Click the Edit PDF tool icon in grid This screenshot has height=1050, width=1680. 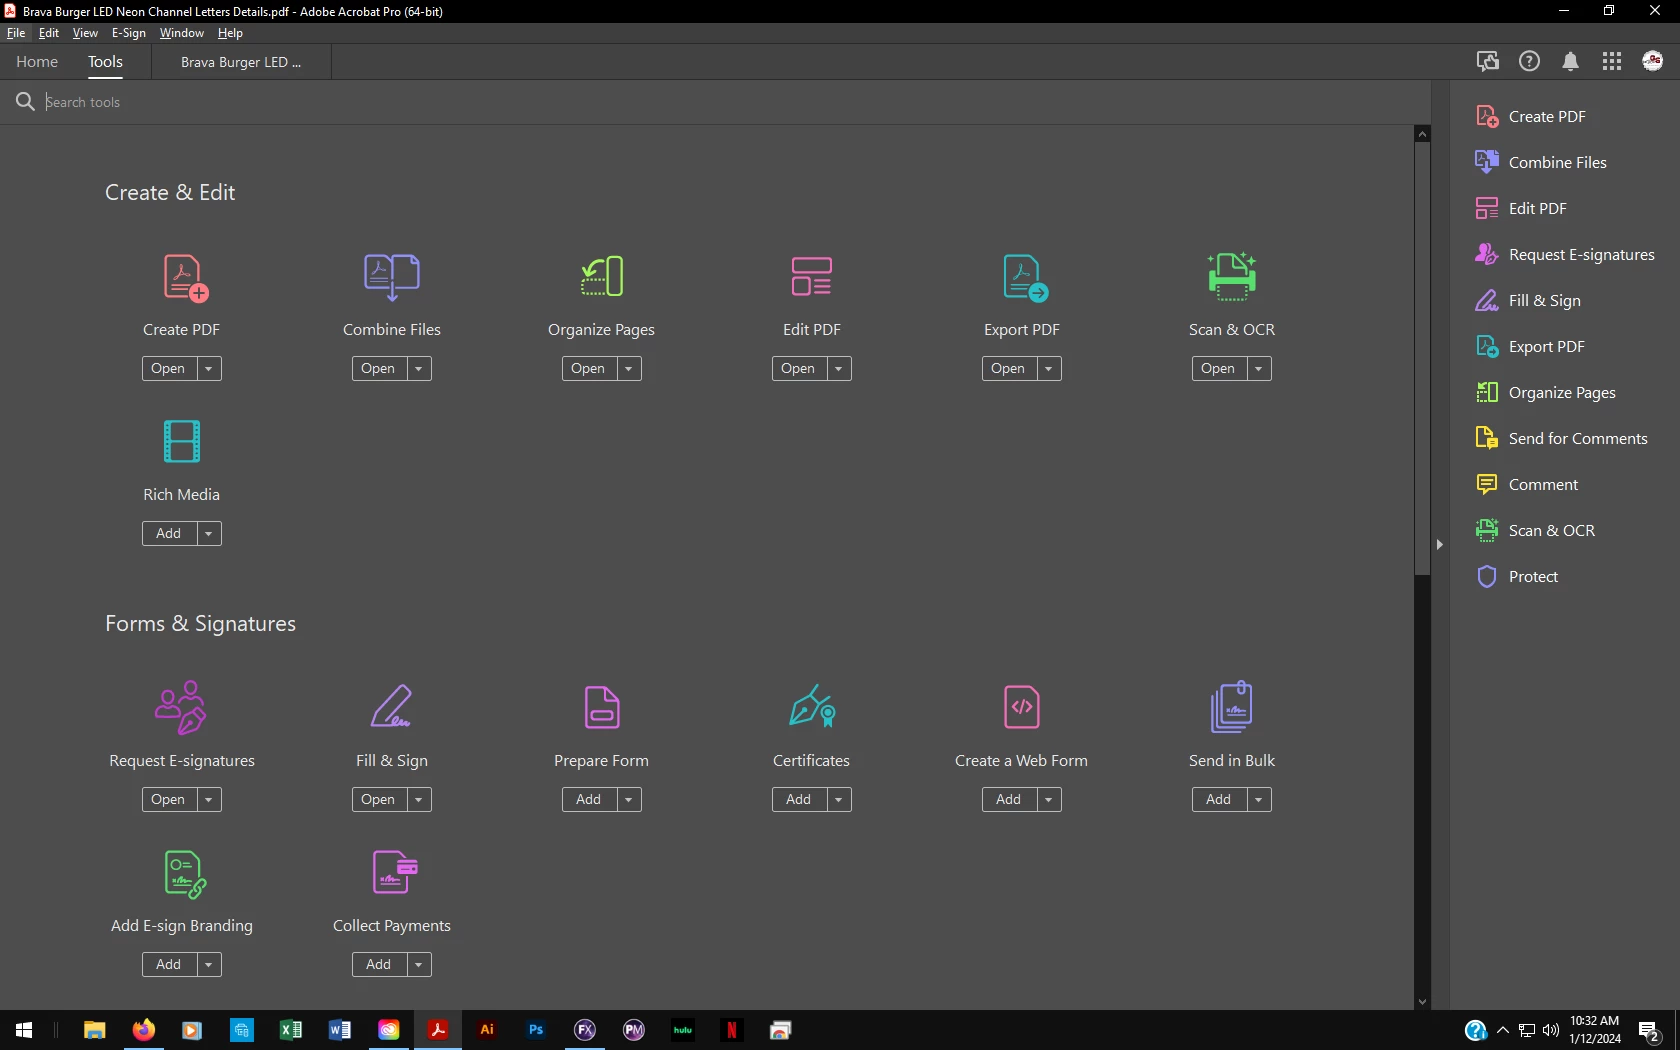tap(812, 277)
